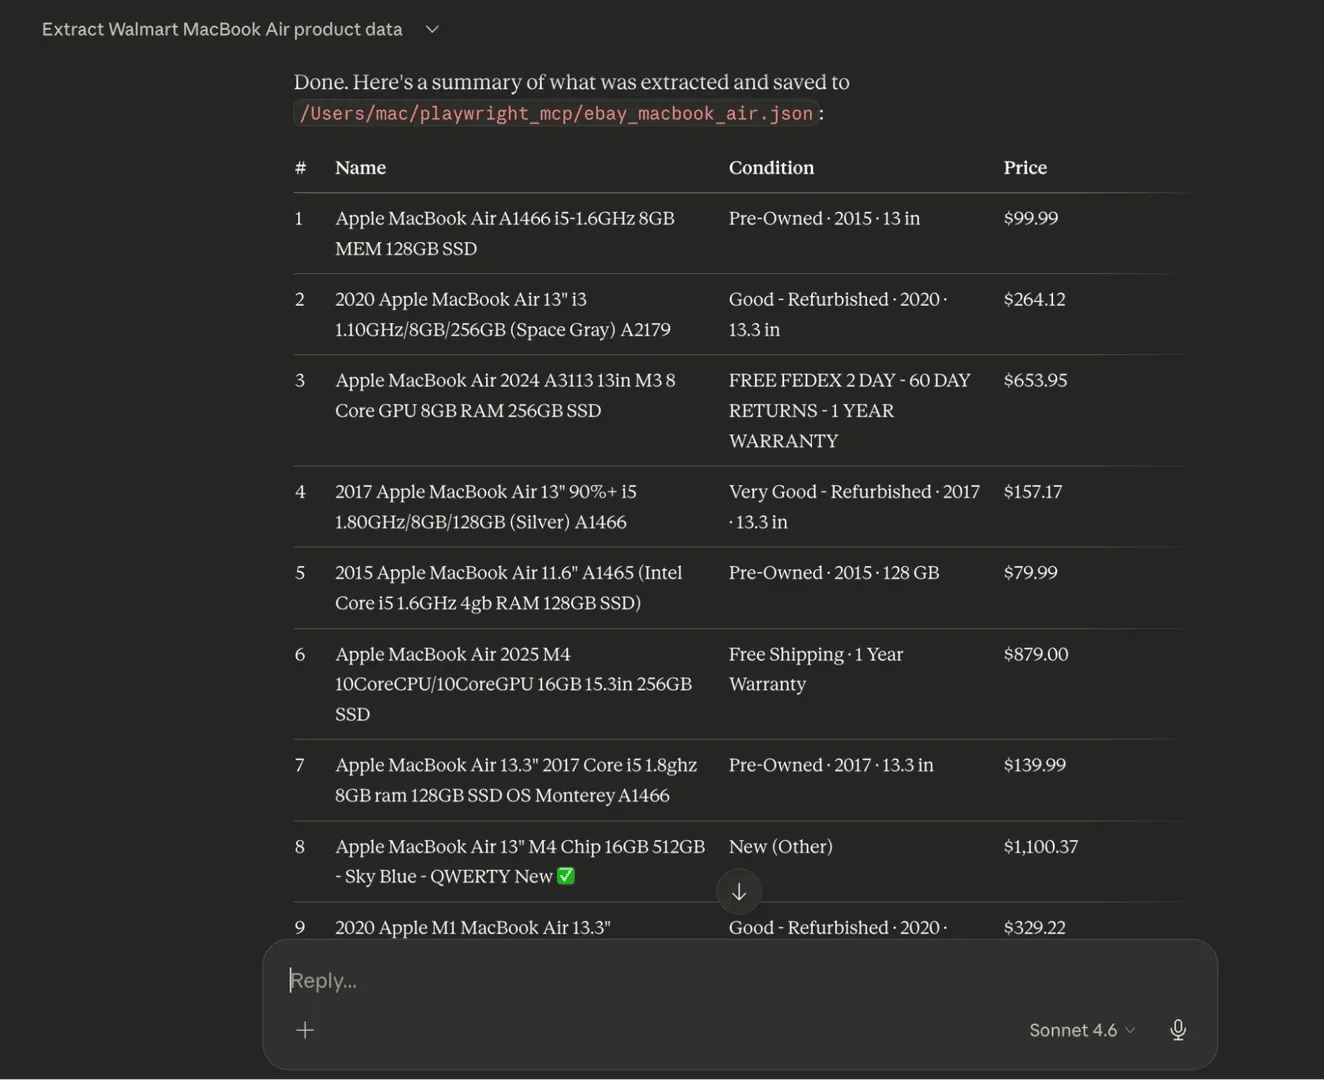
Task: Expand the chat title chevron menu
Action: (432, 29)
